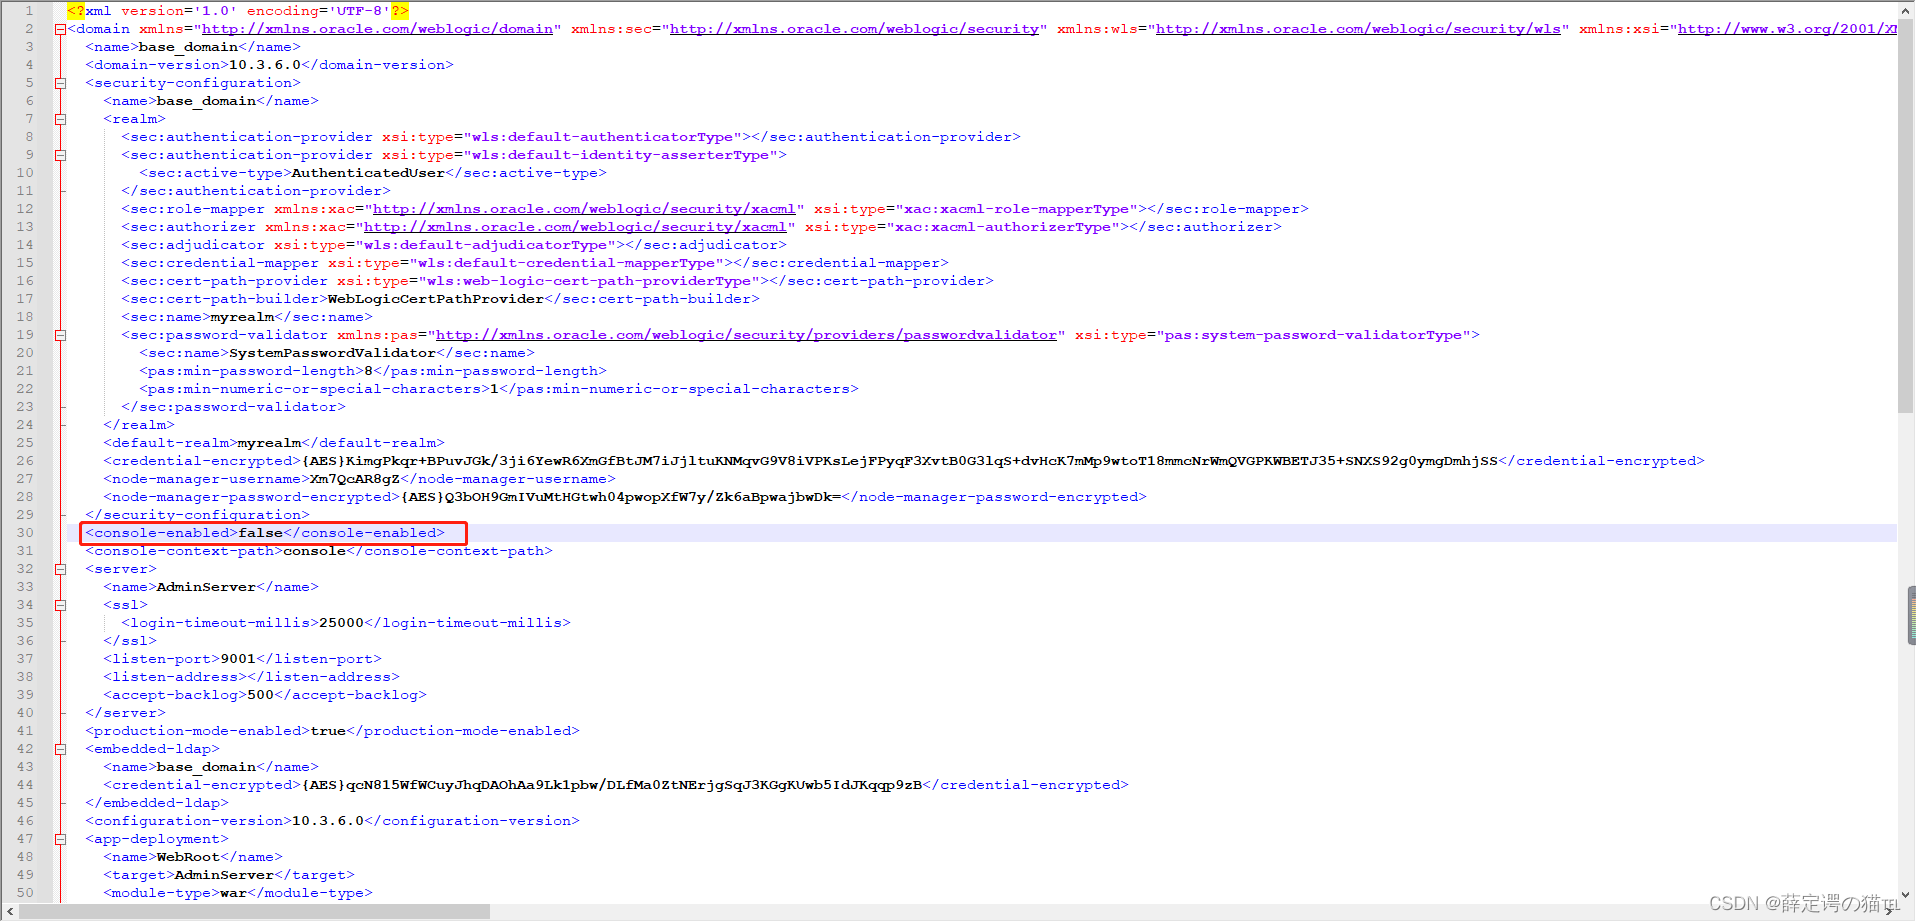
Task: Open the xacml URL in sec:authorizer line
Action: [575, 227]
